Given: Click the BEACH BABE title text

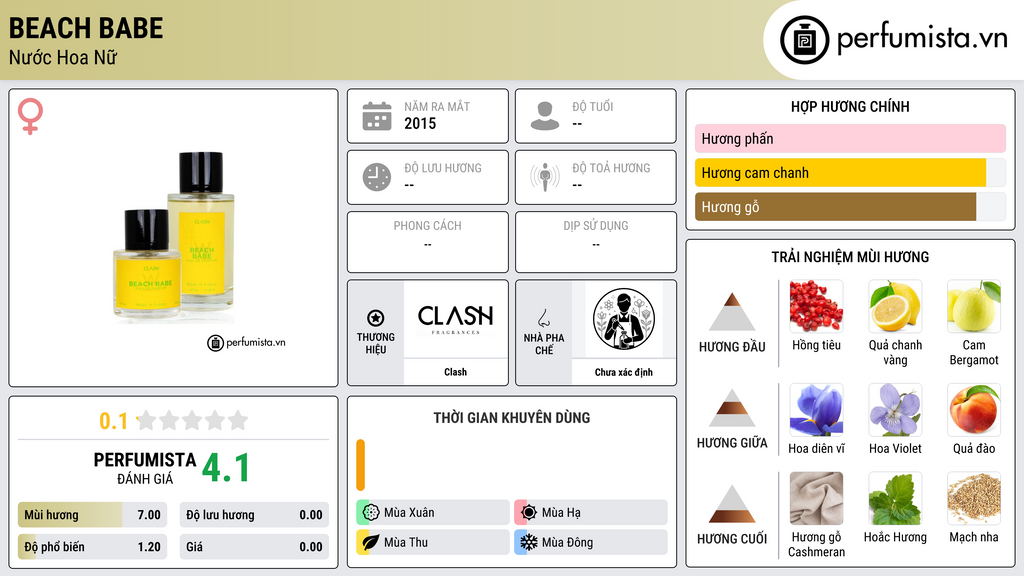Looking at the screenshot, I should 86,28.
